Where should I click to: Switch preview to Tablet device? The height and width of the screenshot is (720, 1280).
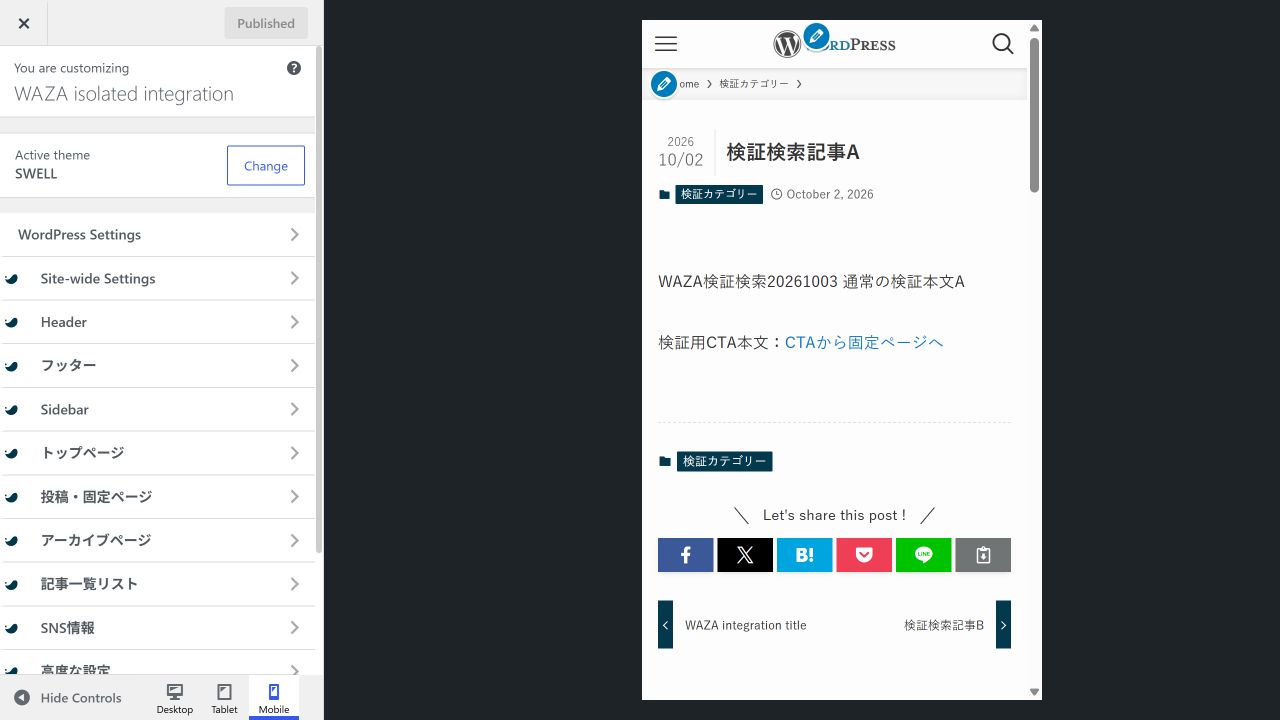pos(224,698)
